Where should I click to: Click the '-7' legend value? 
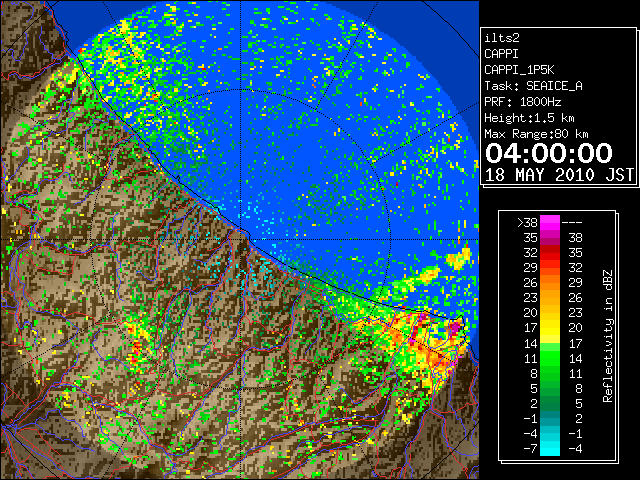(x=531, y=448)
